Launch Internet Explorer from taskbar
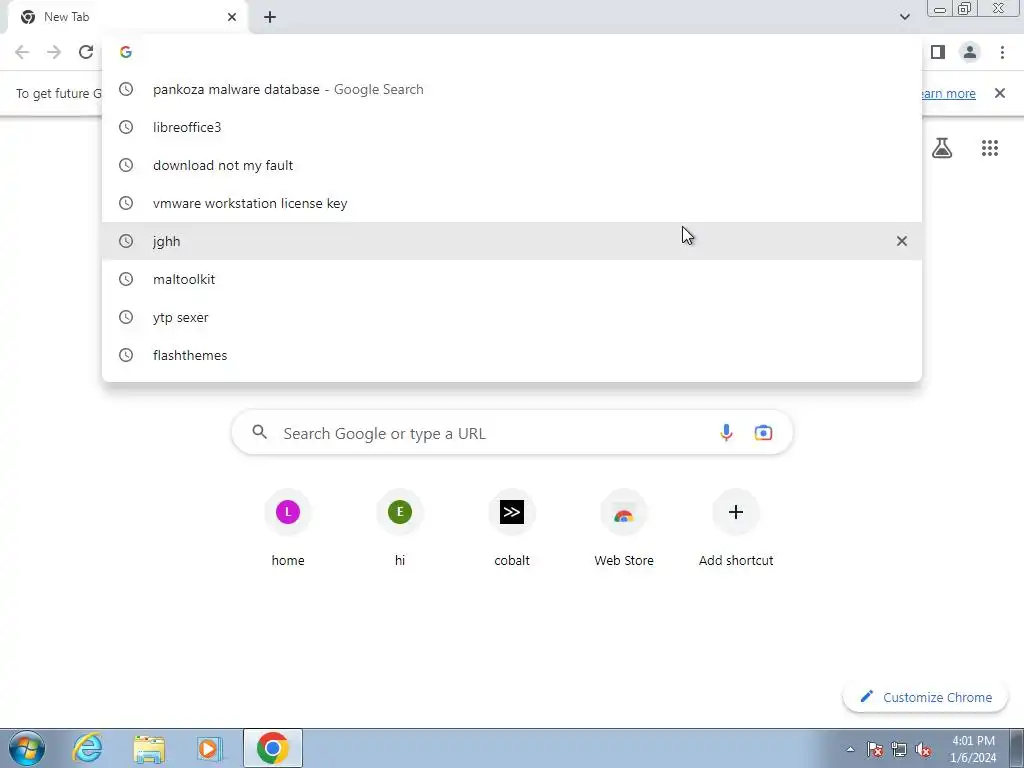Screen dimensions: 1024x768 [88, 748]
